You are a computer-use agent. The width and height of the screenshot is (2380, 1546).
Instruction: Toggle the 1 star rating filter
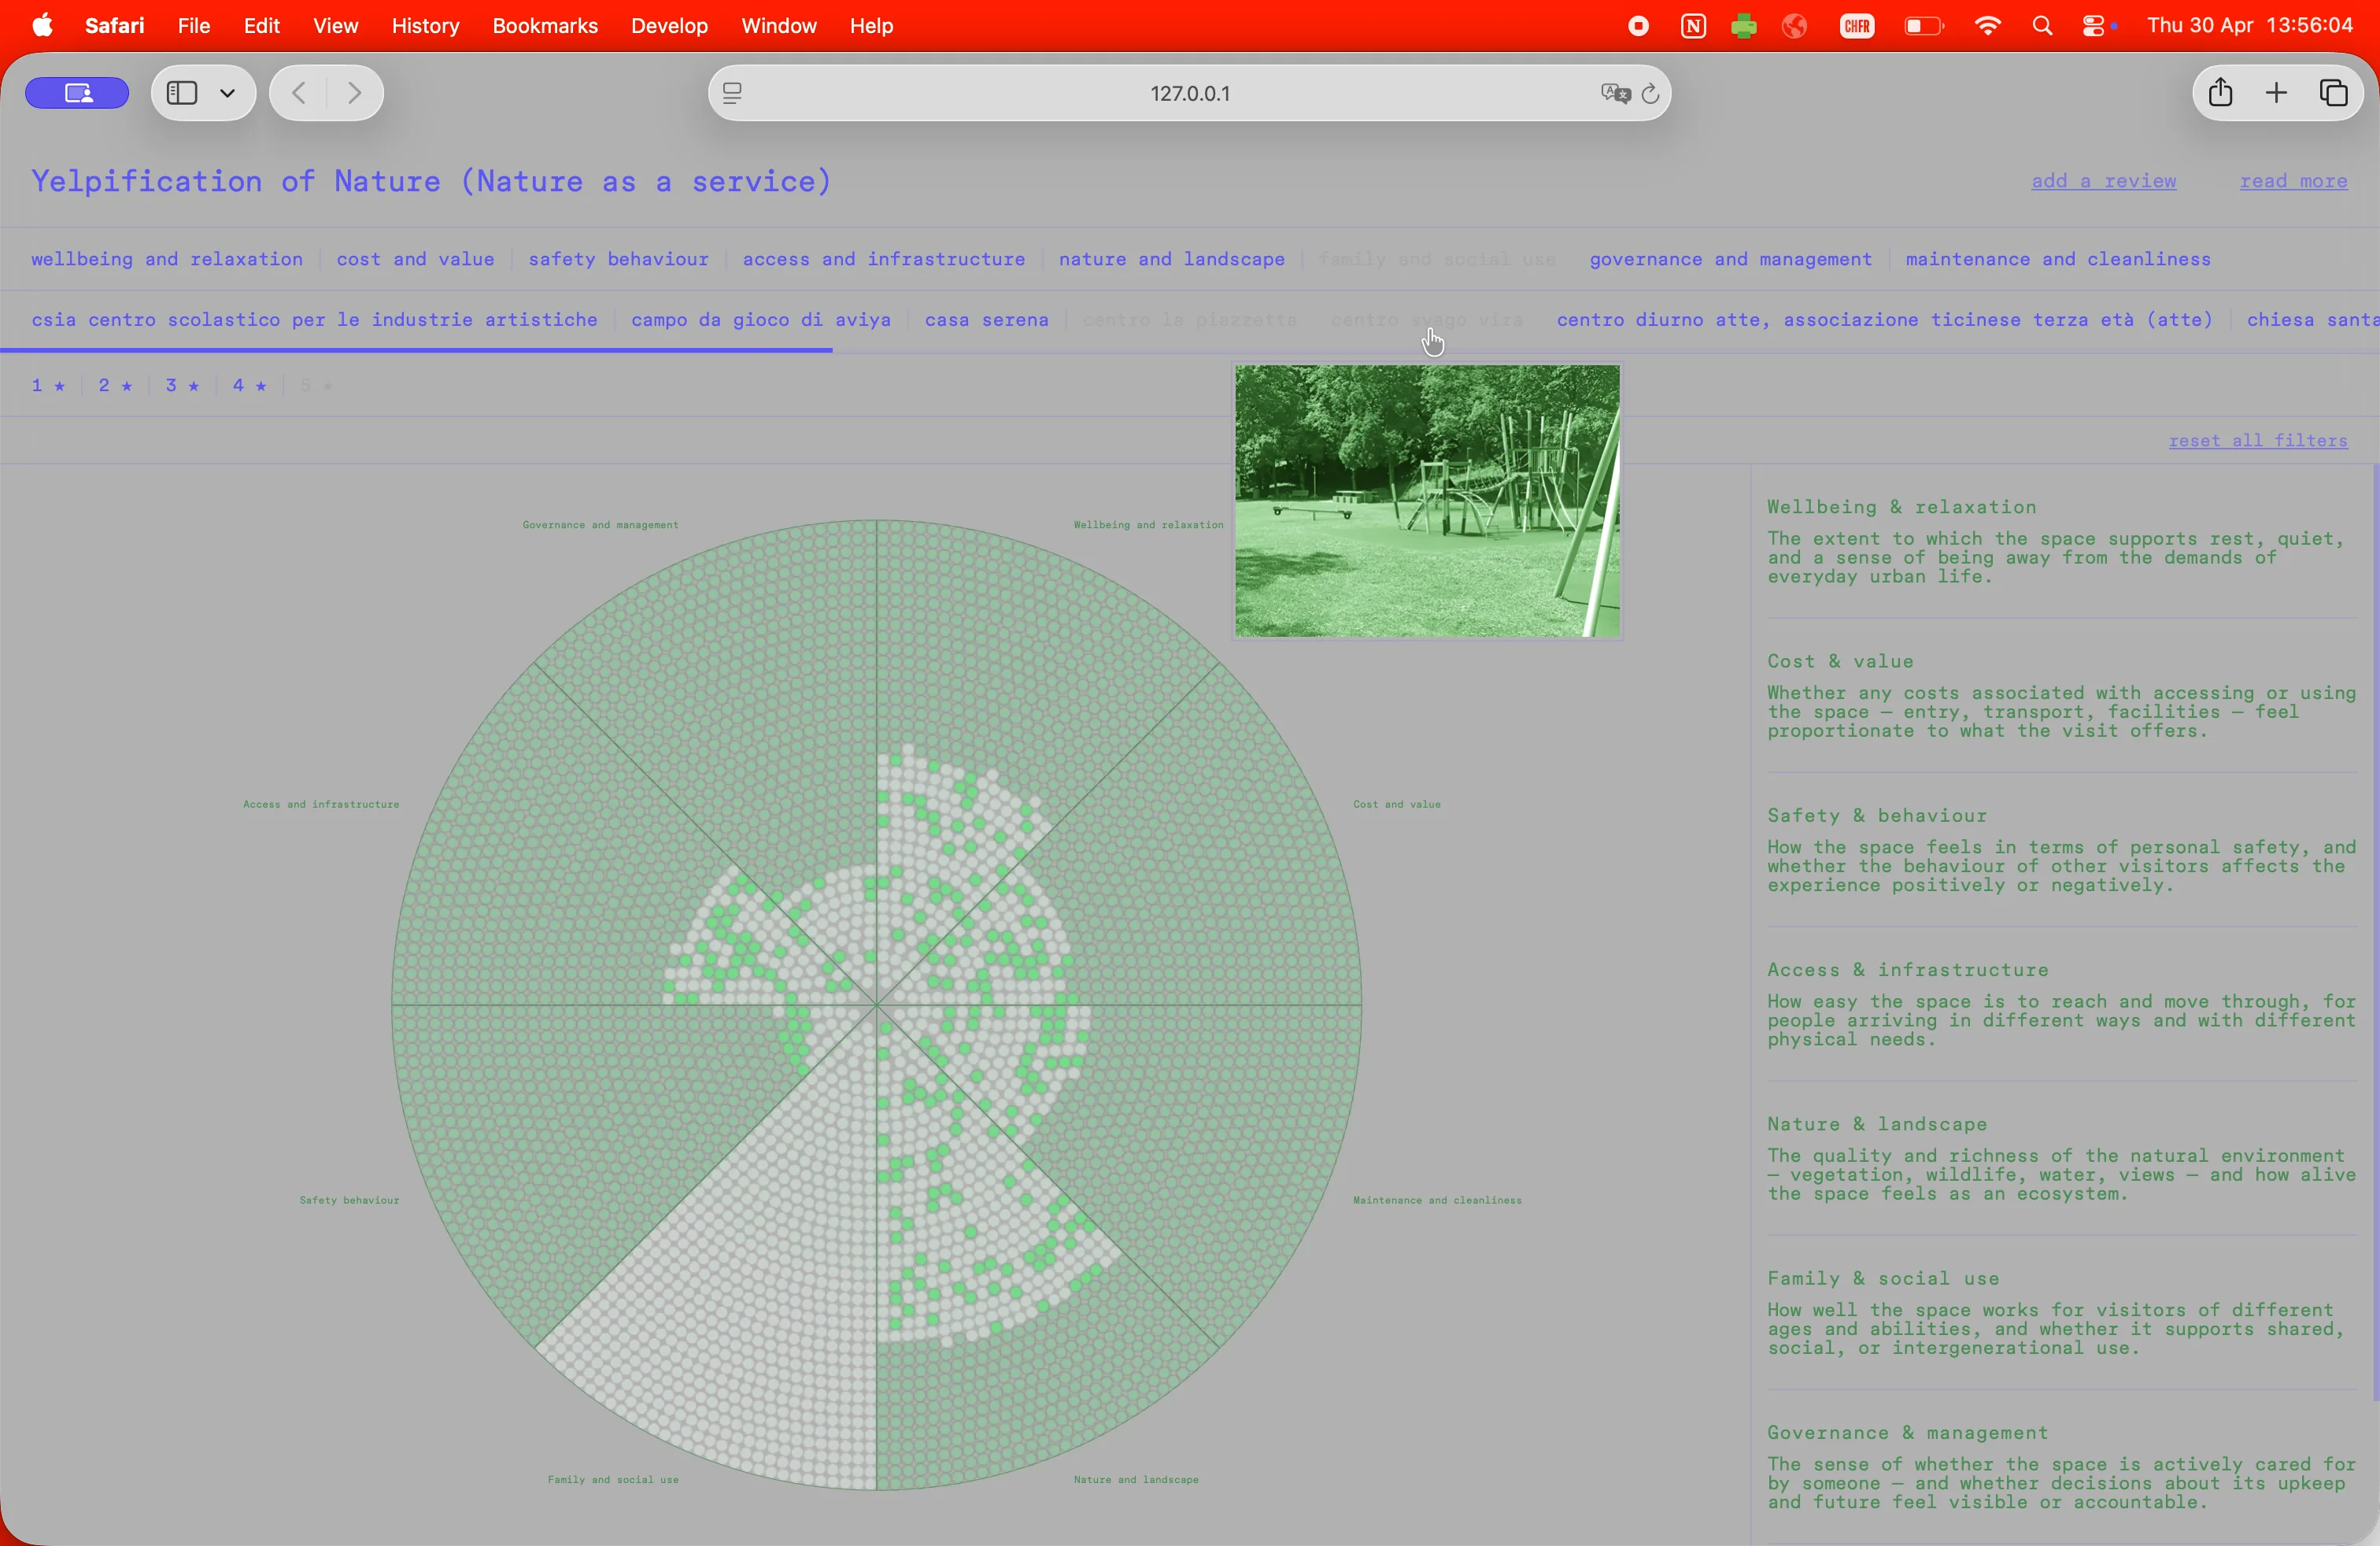(48, 385)
